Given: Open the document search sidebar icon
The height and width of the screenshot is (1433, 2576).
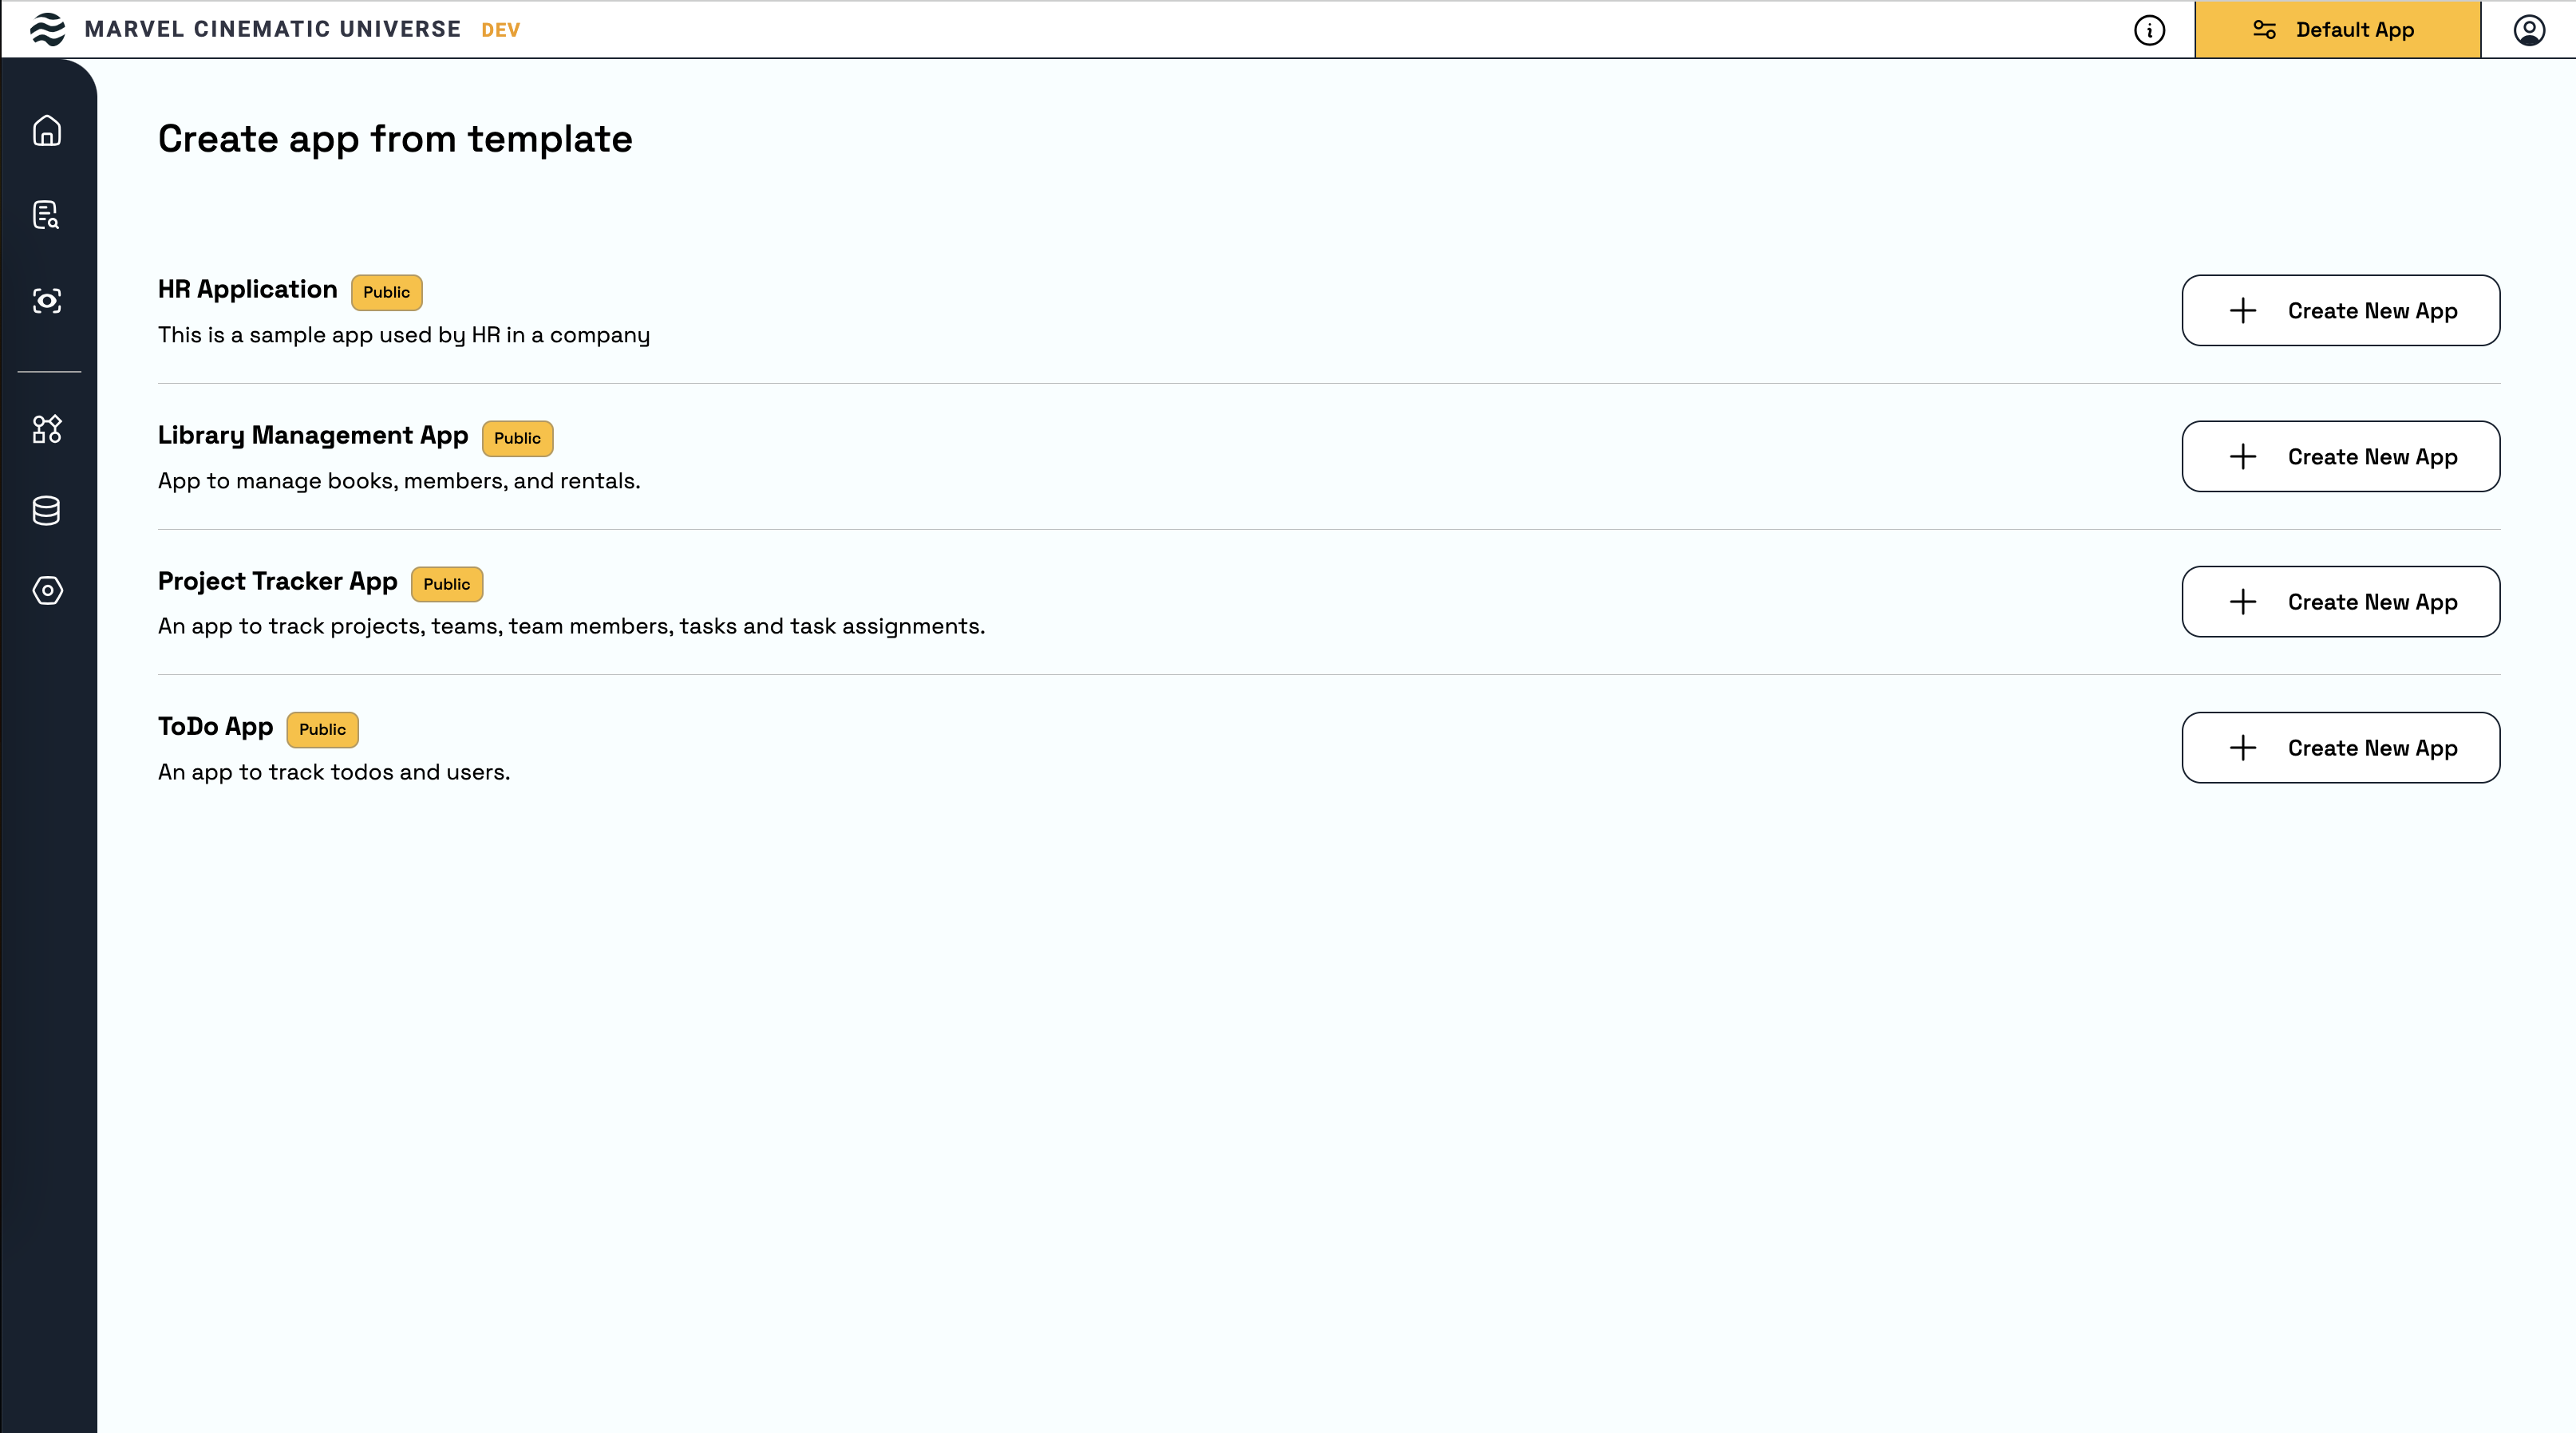Looking at the screenshot, I should (47, 215).
